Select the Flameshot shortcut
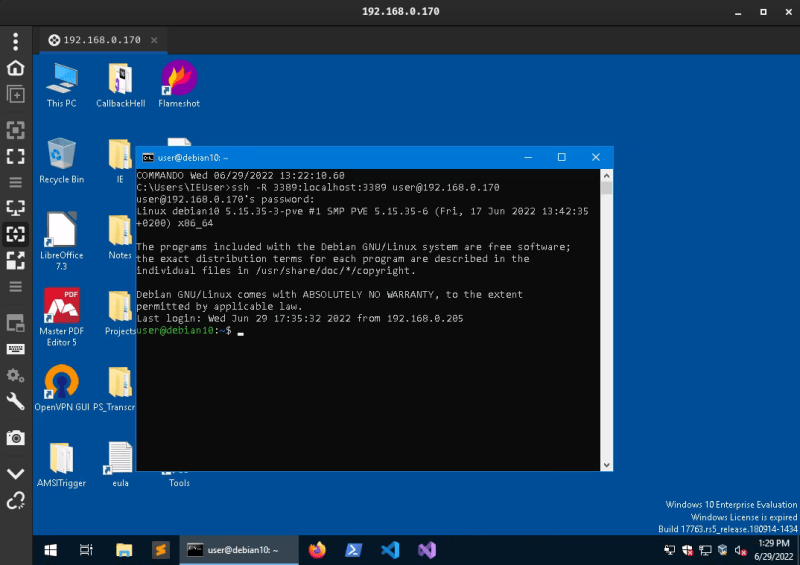This screenshot has height=565, width=800. 179,85
